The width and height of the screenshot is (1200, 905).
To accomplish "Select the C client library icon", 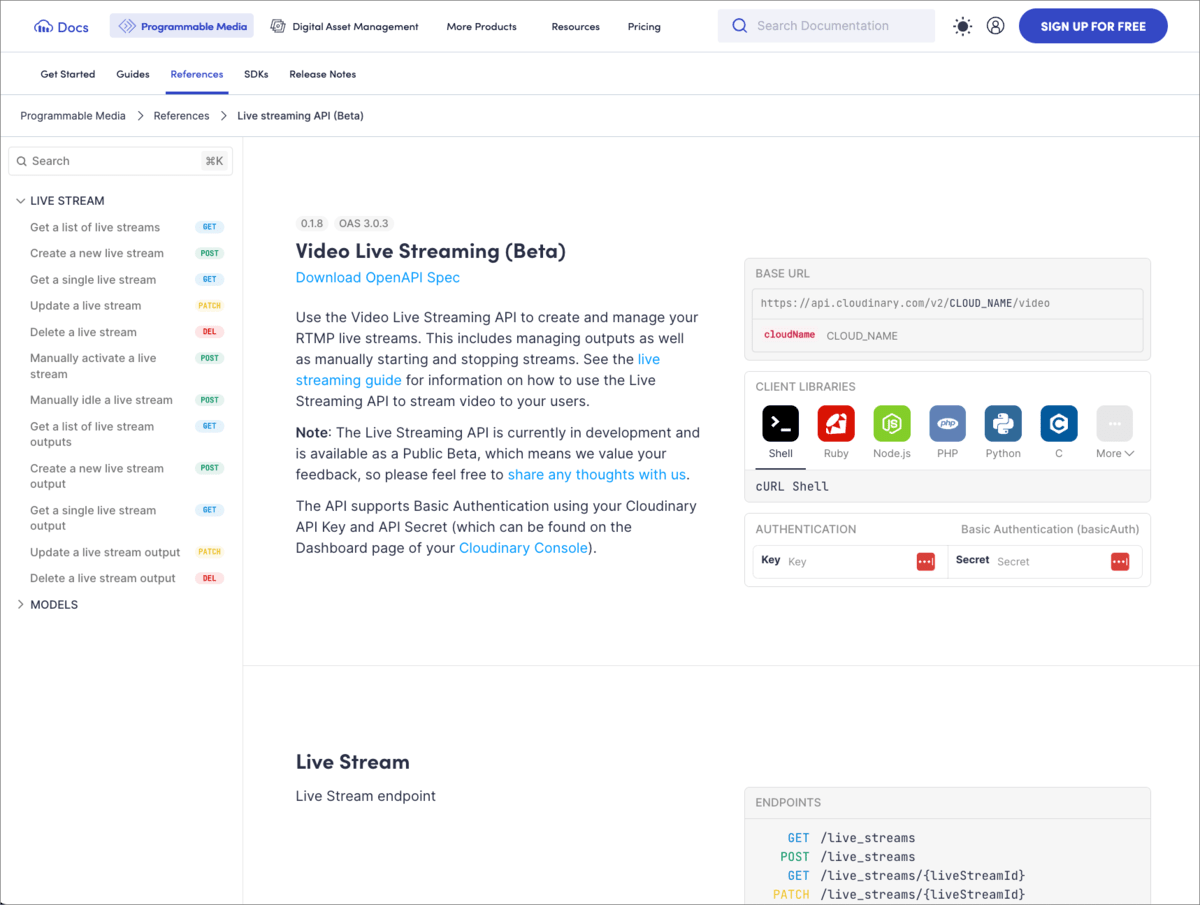I will pyautogui.click(x=1059, y=423).
